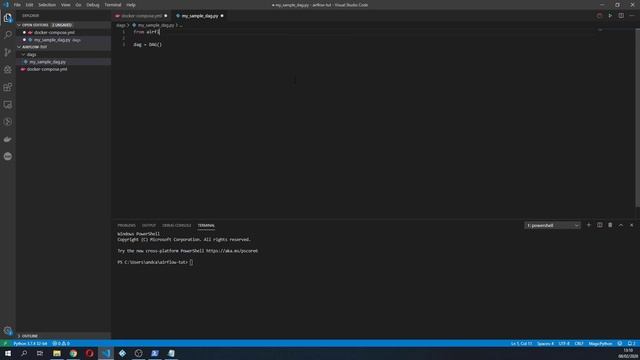Screen dimensions: 640x360
Task: Switch to the Problems panel tab
Action: coord(126,225)
